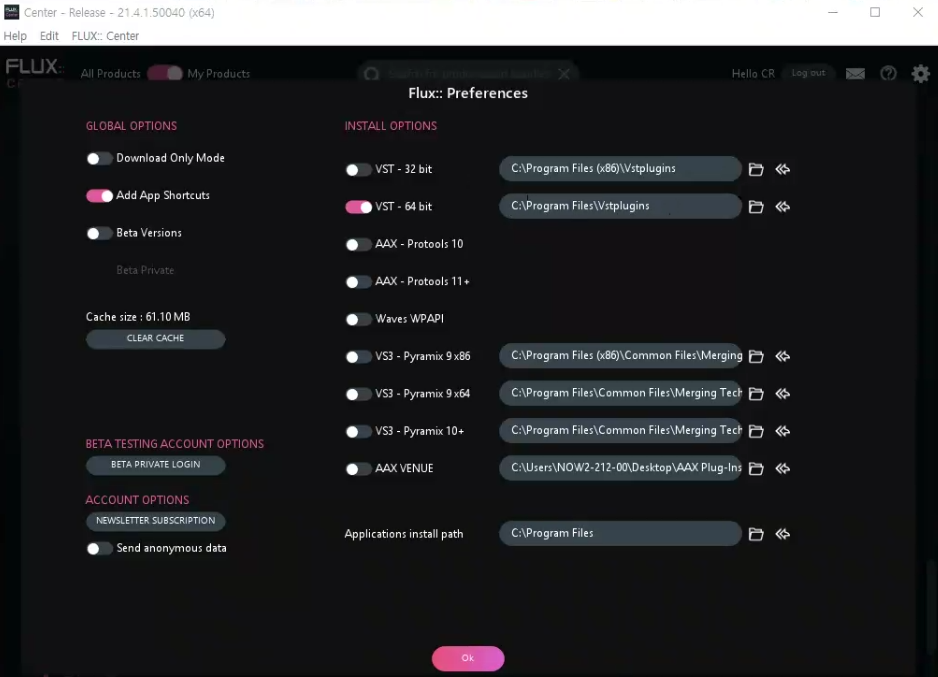Screen dimensions: 938x677
Task: Enable VS3 - Pyramix 9 x64 install
Action: 358,394
